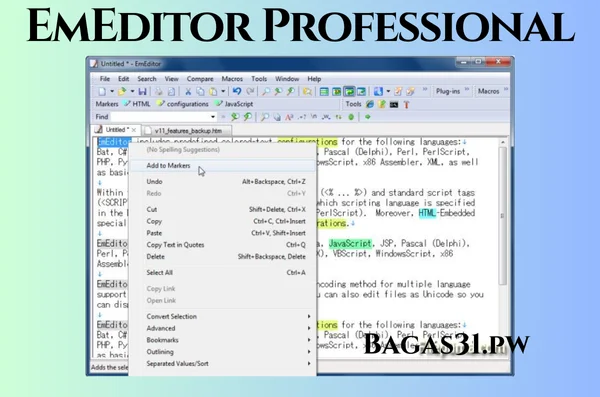Screen dimensions: 600x397
Task: Save the file with floppy disk icon
Action: (142, 91)
